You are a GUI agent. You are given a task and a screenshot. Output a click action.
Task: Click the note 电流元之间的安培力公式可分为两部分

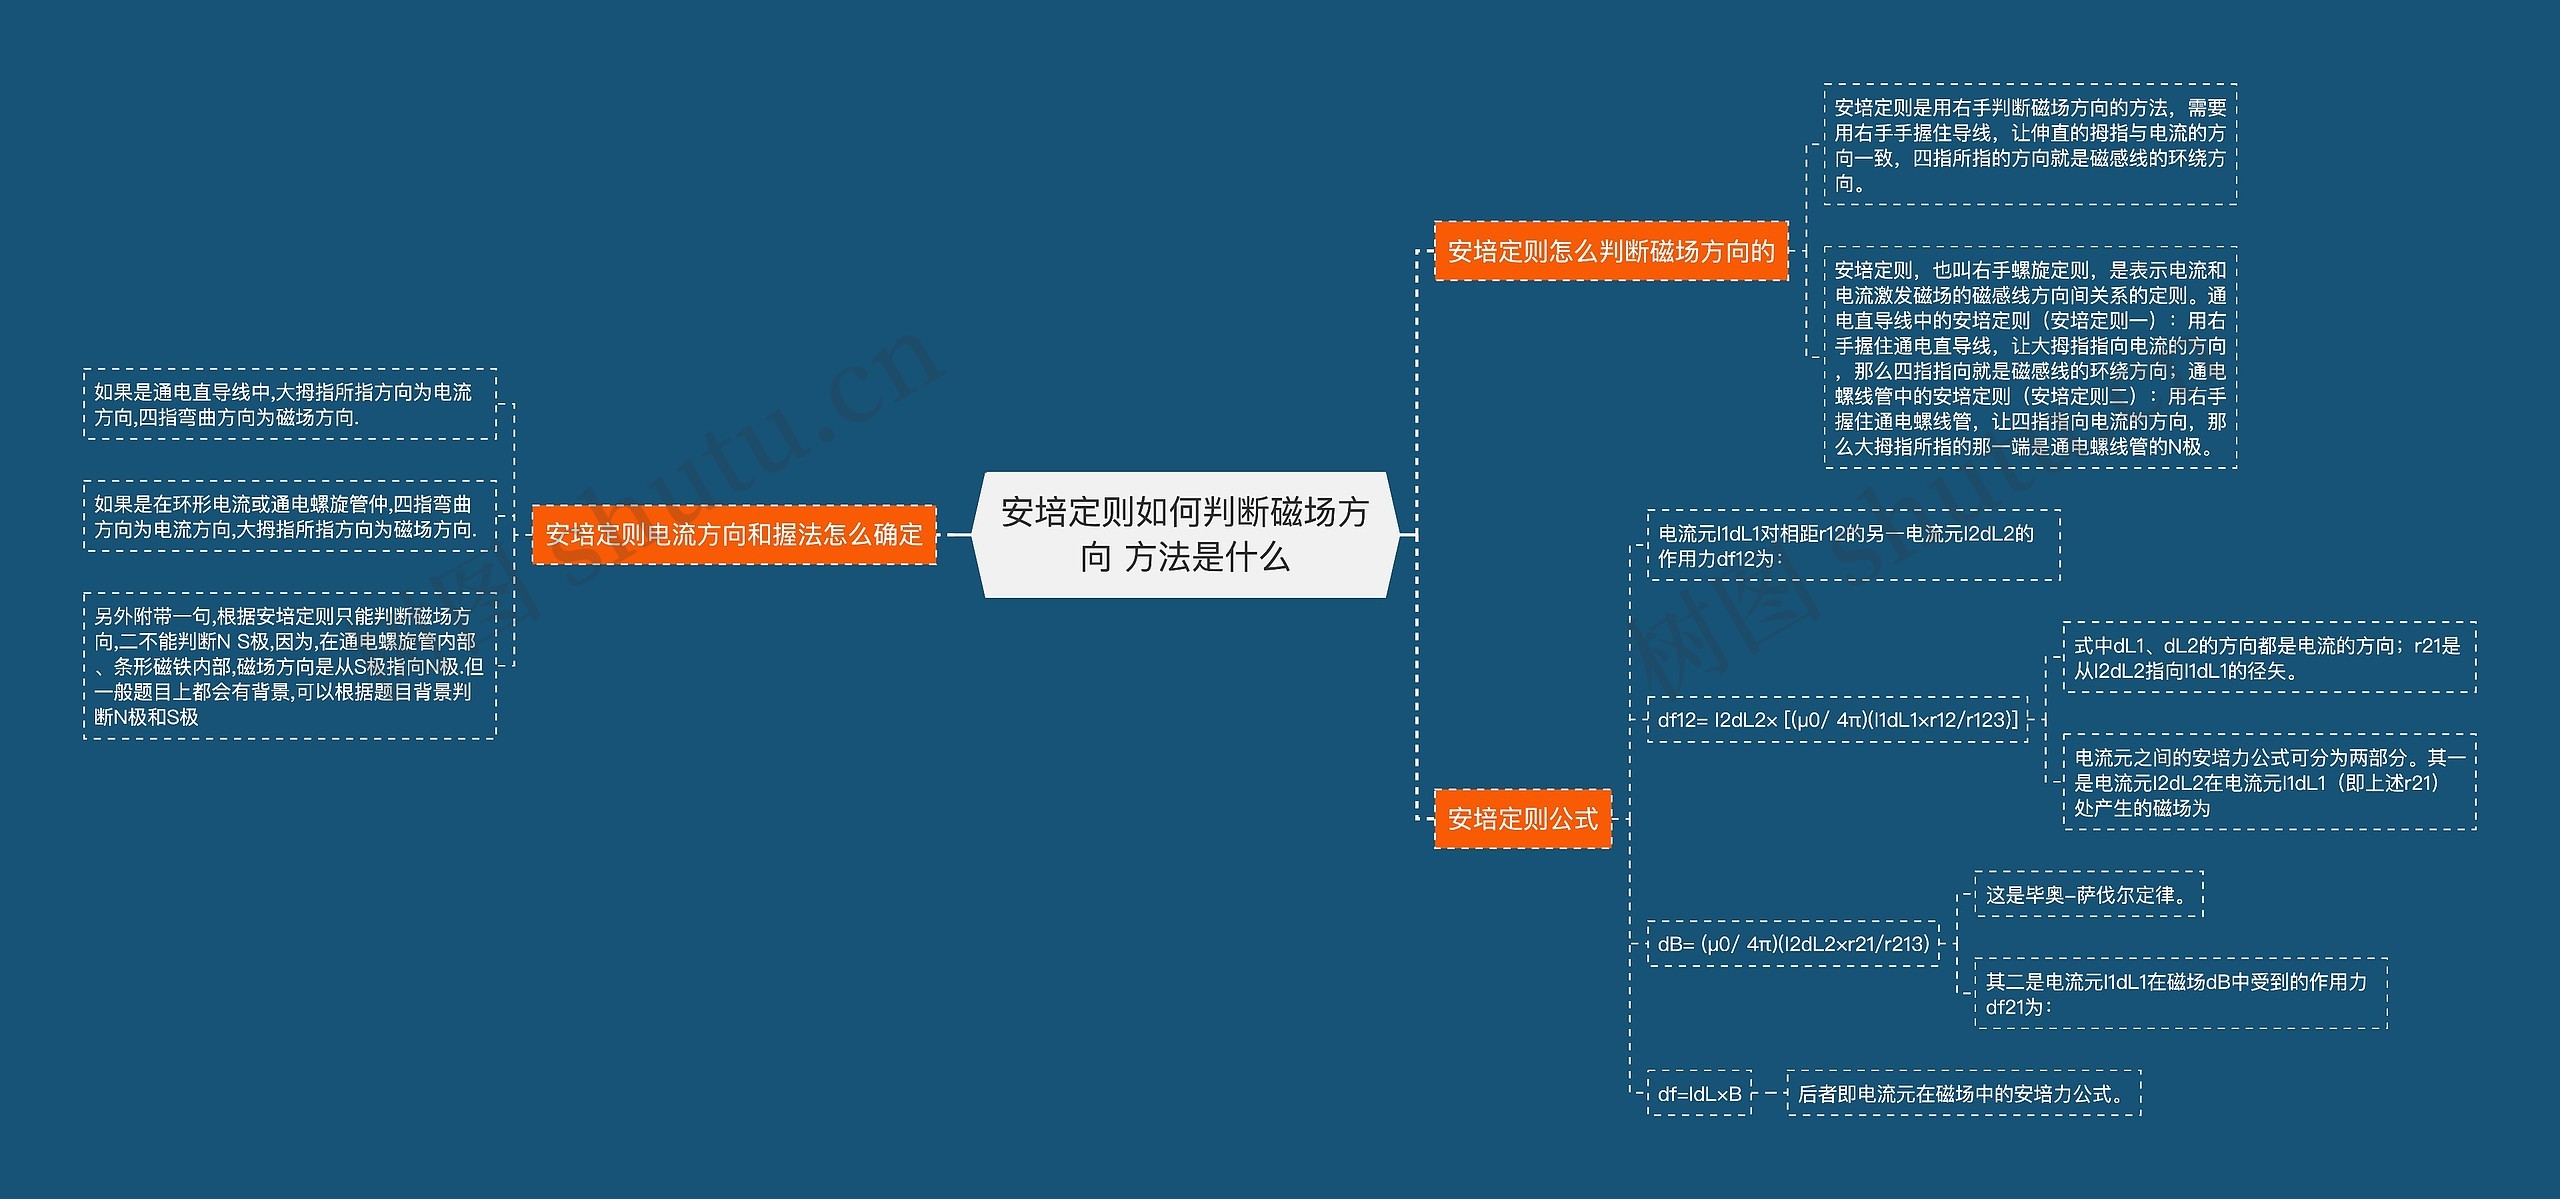(x=2269, y=782)
